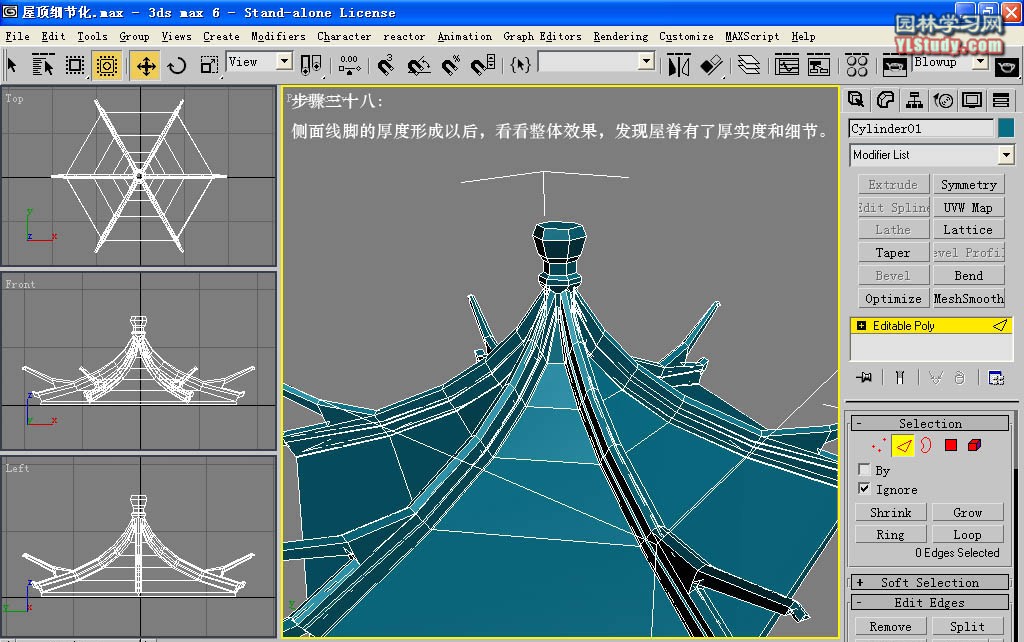Open the Layer Manager icon
The height and width of the screenshot is (642, 1024).
coord(748,65)
